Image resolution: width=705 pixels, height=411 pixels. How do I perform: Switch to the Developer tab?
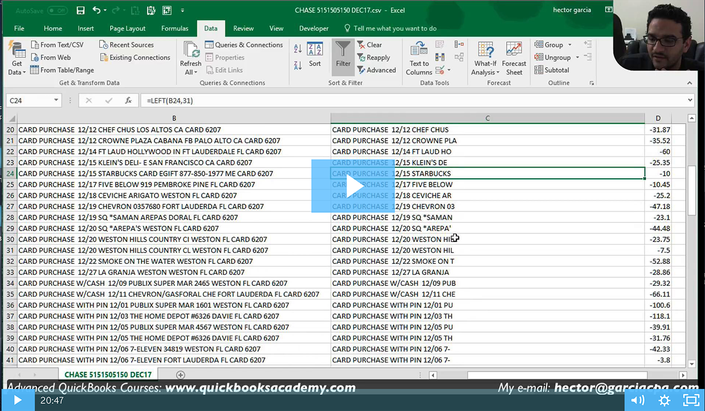click(313, 28)
